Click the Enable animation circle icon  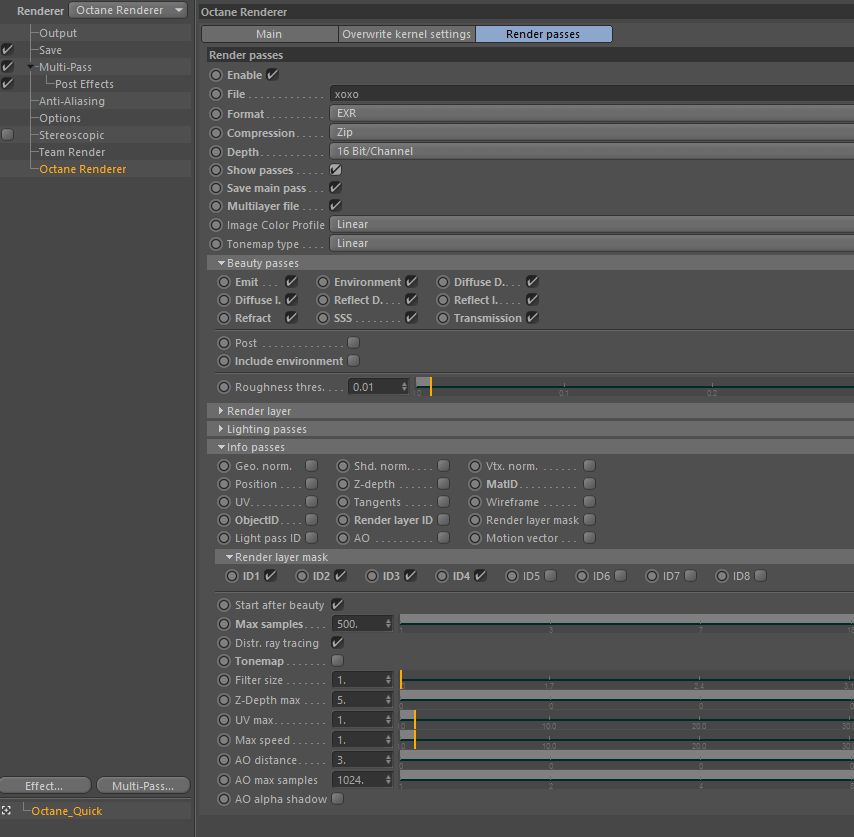click(216, 75)
